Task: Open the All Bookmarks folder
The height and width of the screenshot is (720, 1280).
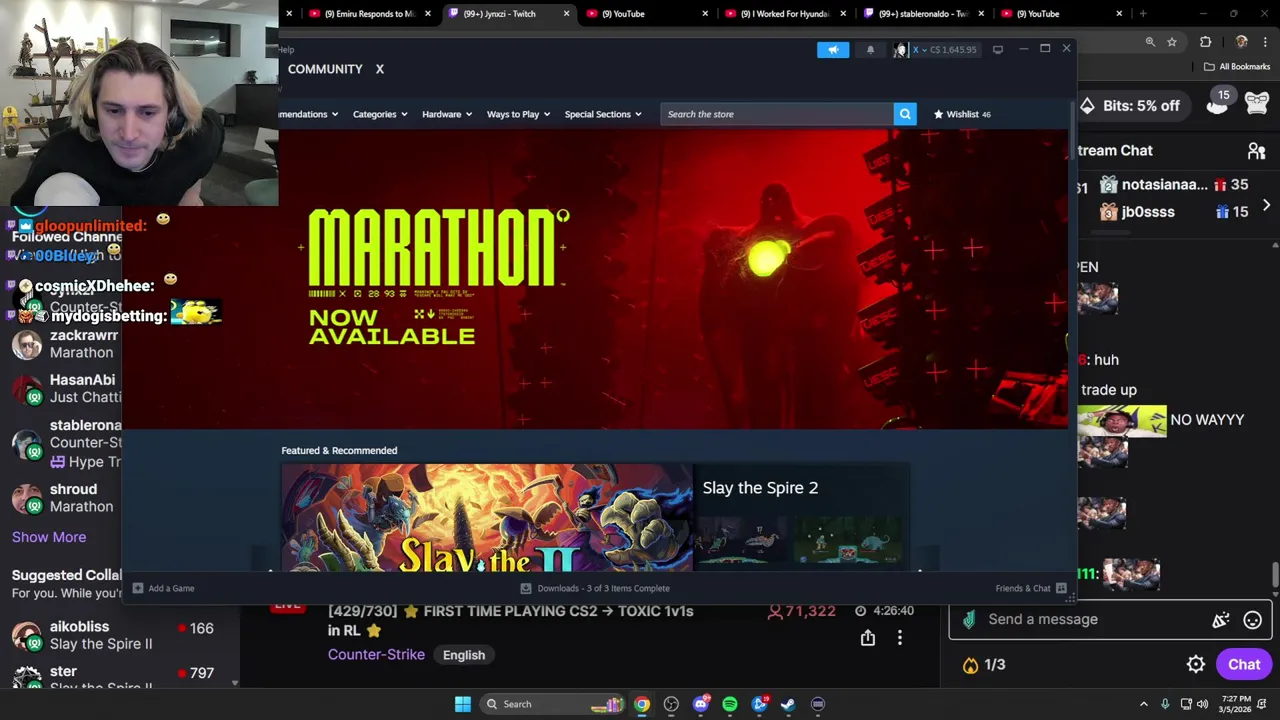Action: point(1237,67)
